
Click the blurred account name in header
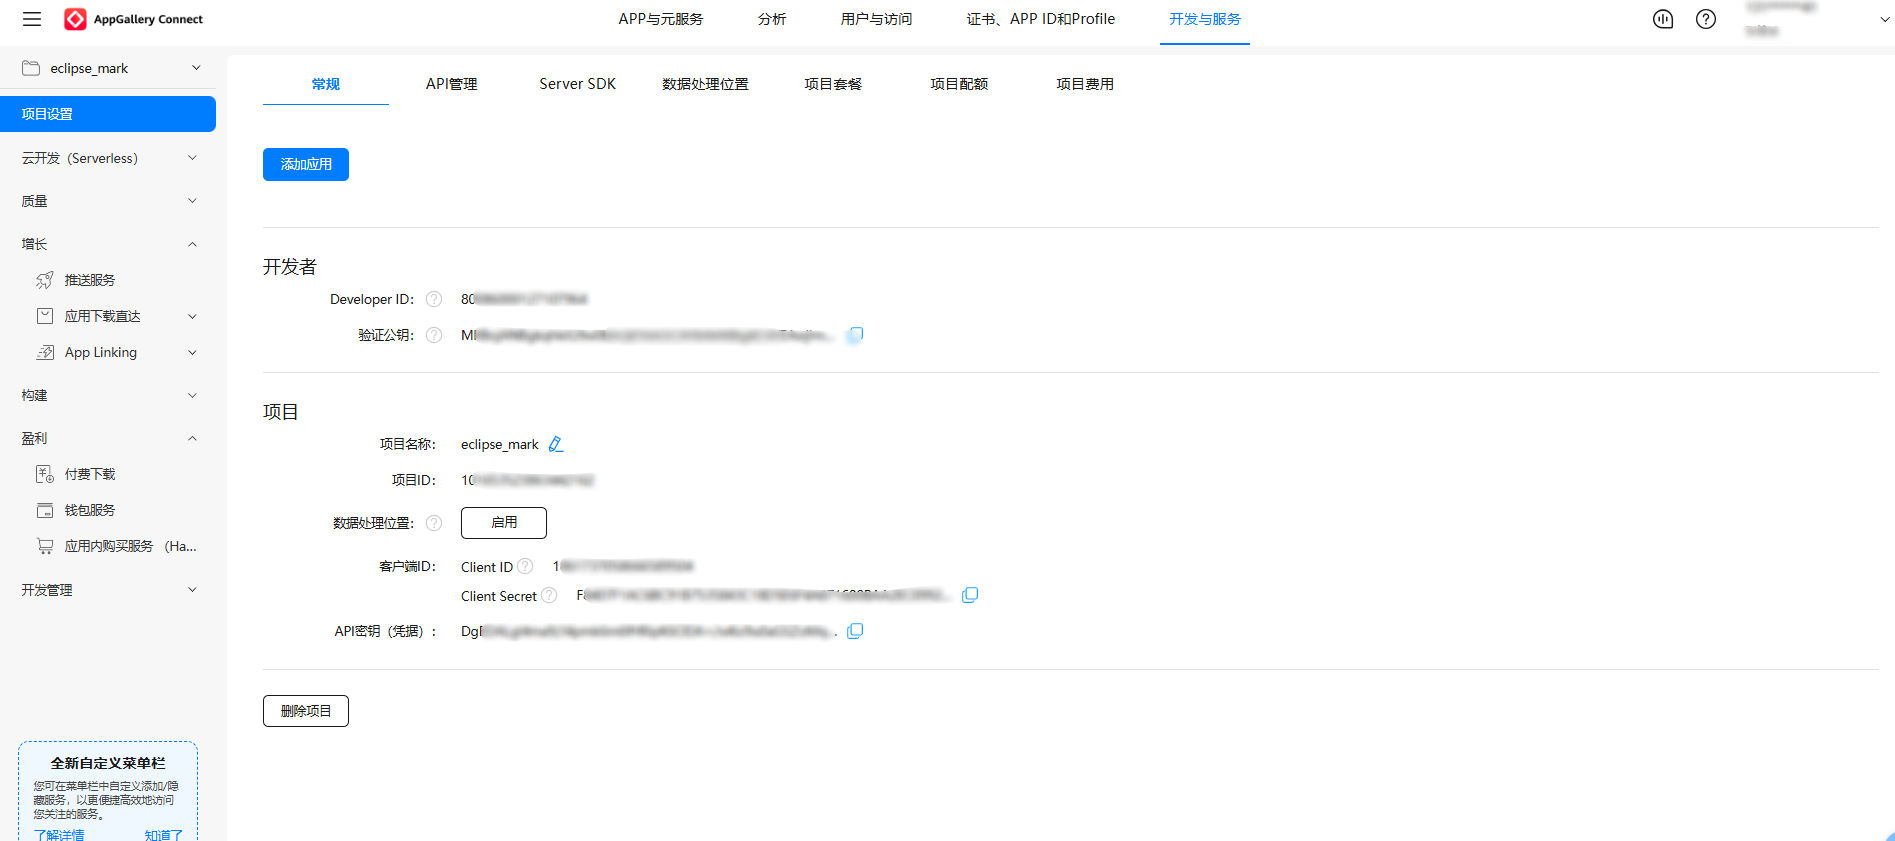coord(1780,8)
